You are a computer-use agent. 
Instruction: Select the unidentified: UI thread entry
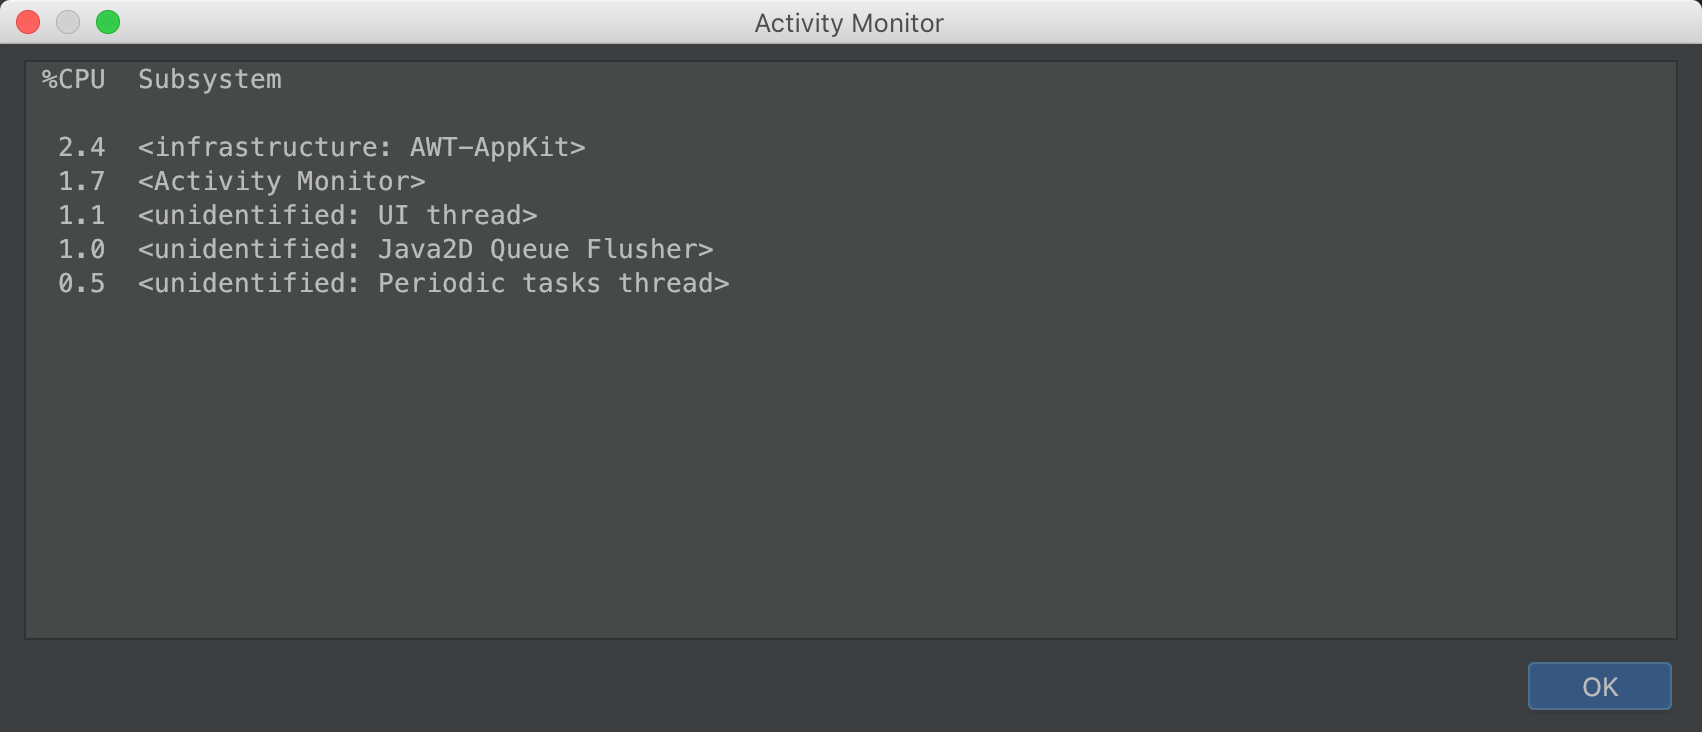click(x=337, y=215)
